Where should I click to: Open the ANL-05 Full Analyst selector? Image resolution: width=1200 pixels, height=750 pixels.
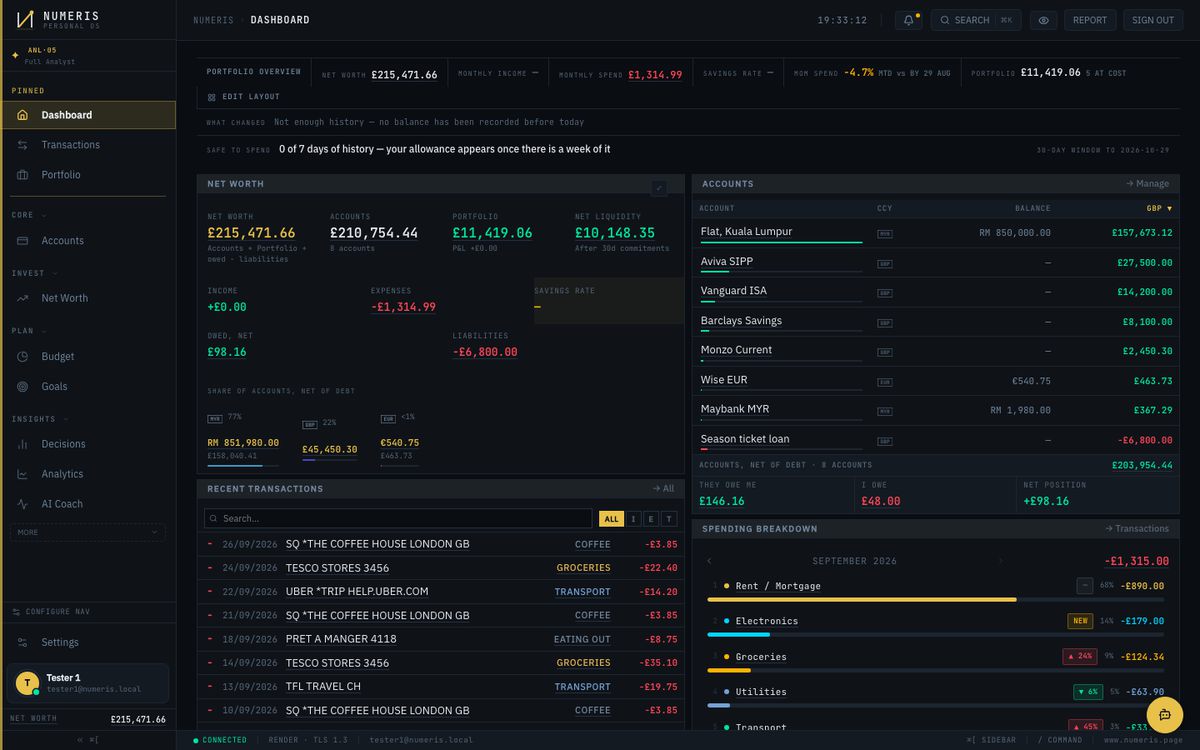coord(88,56)
